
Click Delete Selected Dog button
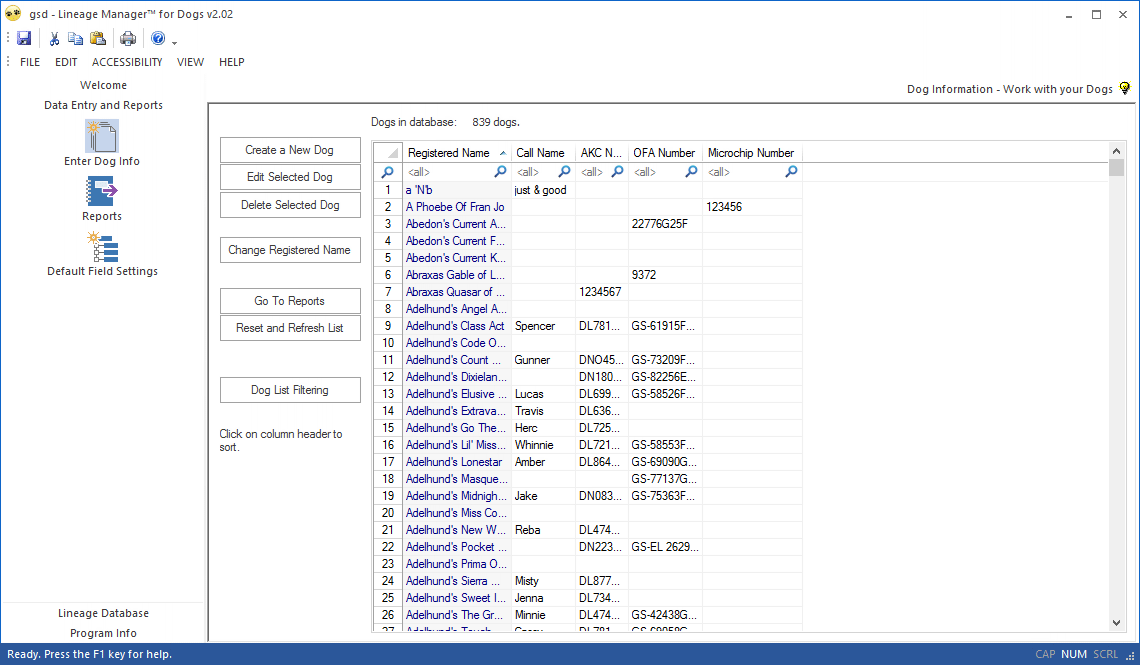(x=290, y=205)
